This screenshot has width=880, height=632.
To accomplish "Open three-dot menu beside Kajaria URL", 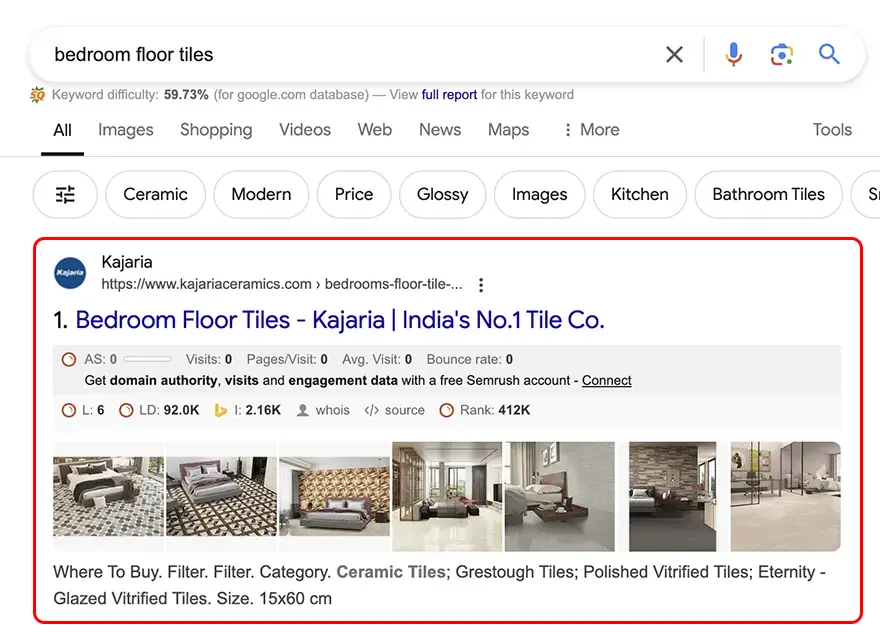I will pos(481,285).
